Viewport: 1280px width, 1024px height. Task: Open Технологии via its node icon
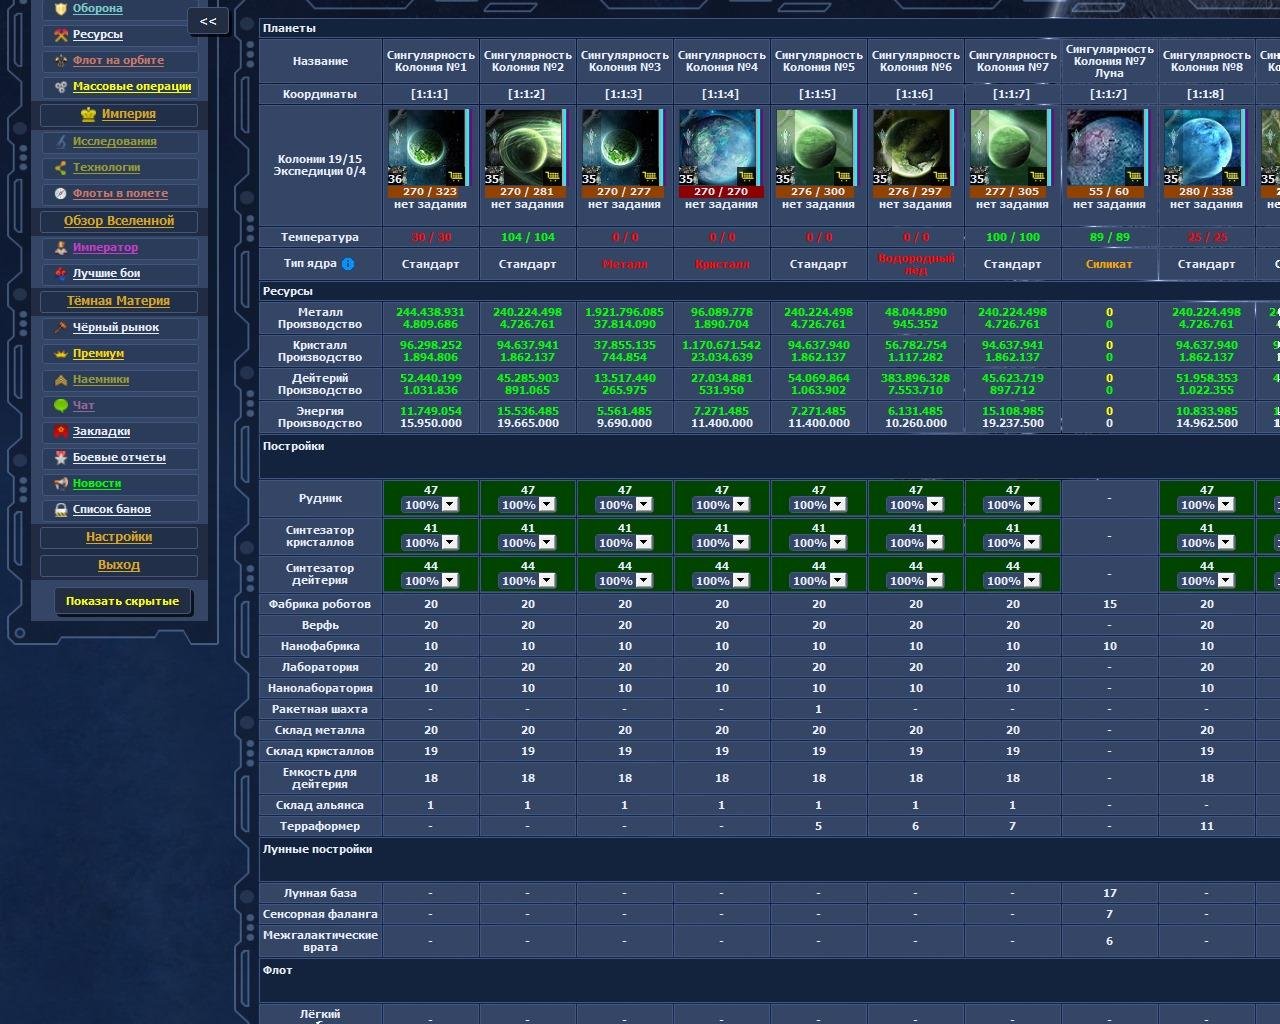[59, 167]
